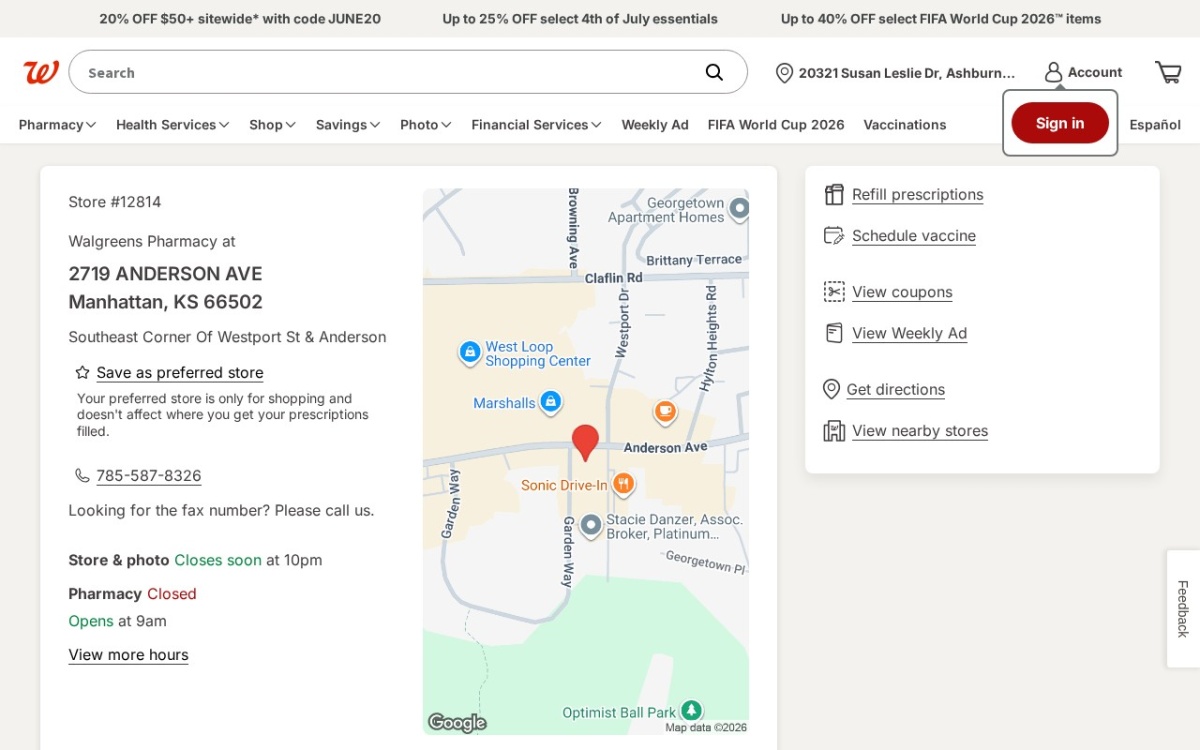Expand the Pharmacy menu
Image resolution: width=1200 pixels, height=750 pixels.
coord(57,124)
